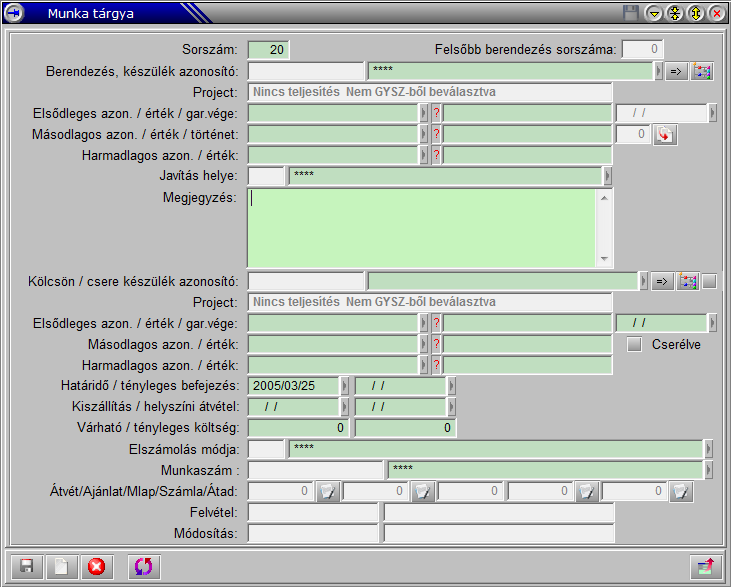Open the Elszámolás módja dropdown arrow
731x587 pixels.
709,448
